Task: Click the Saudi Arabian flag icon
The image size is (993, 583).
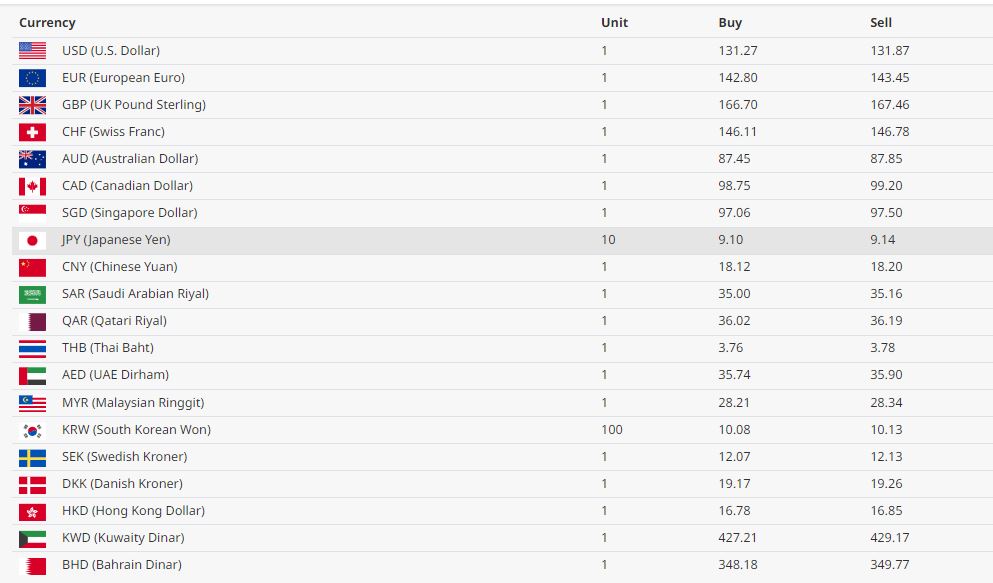Action: 32,294
